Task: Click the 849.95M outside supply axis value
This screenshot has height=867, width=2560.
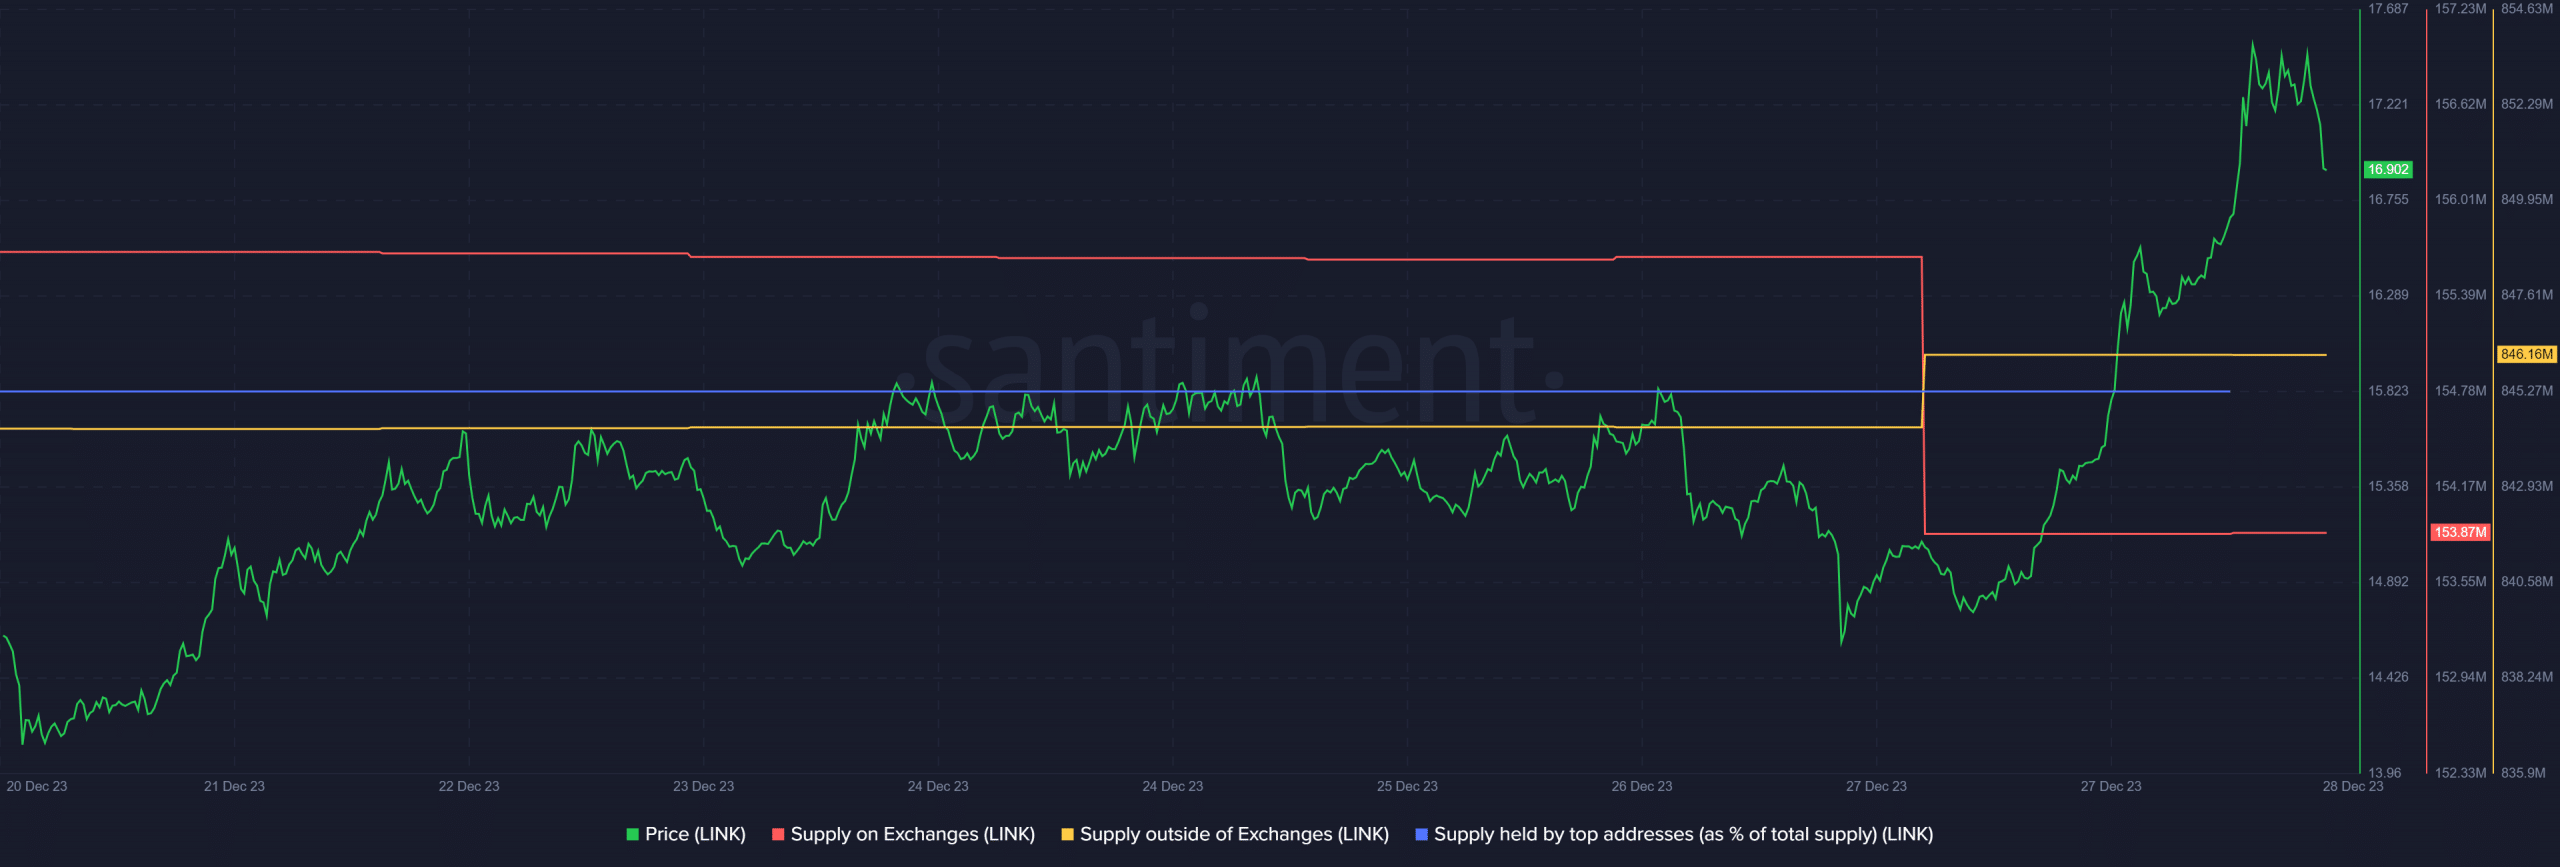Action: [x=2527, y=200]
